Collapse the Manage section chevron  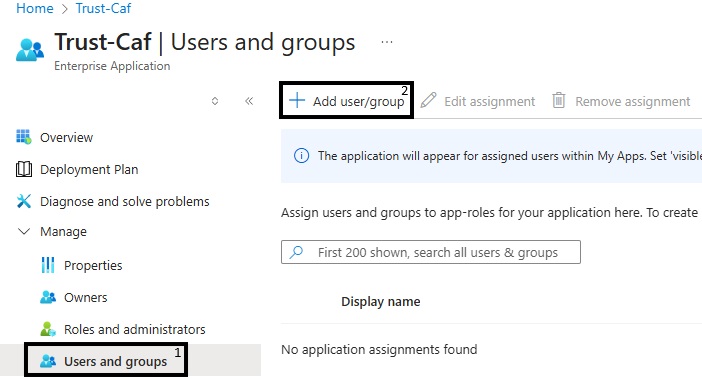(23, 231)
